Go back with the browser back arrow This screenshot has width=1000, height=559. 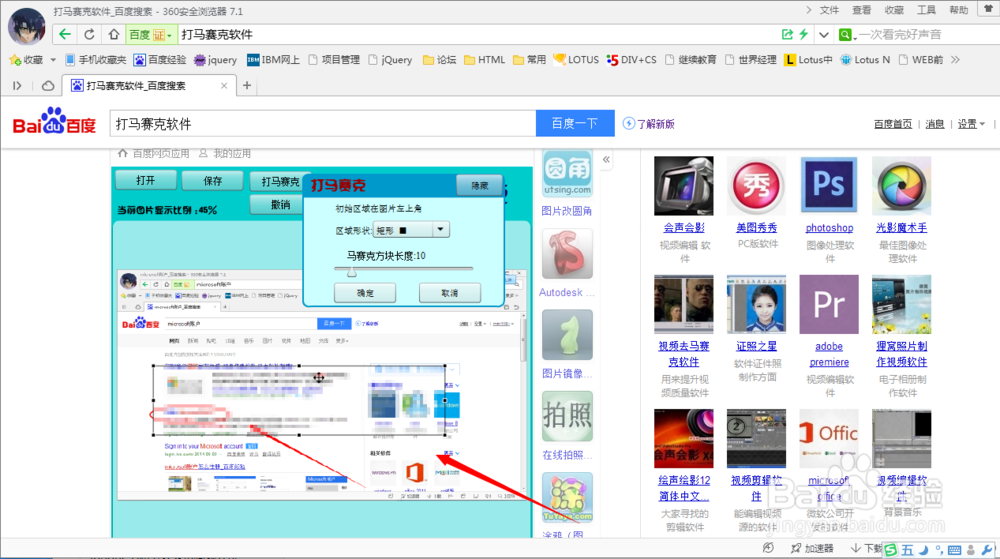(64, 34)
